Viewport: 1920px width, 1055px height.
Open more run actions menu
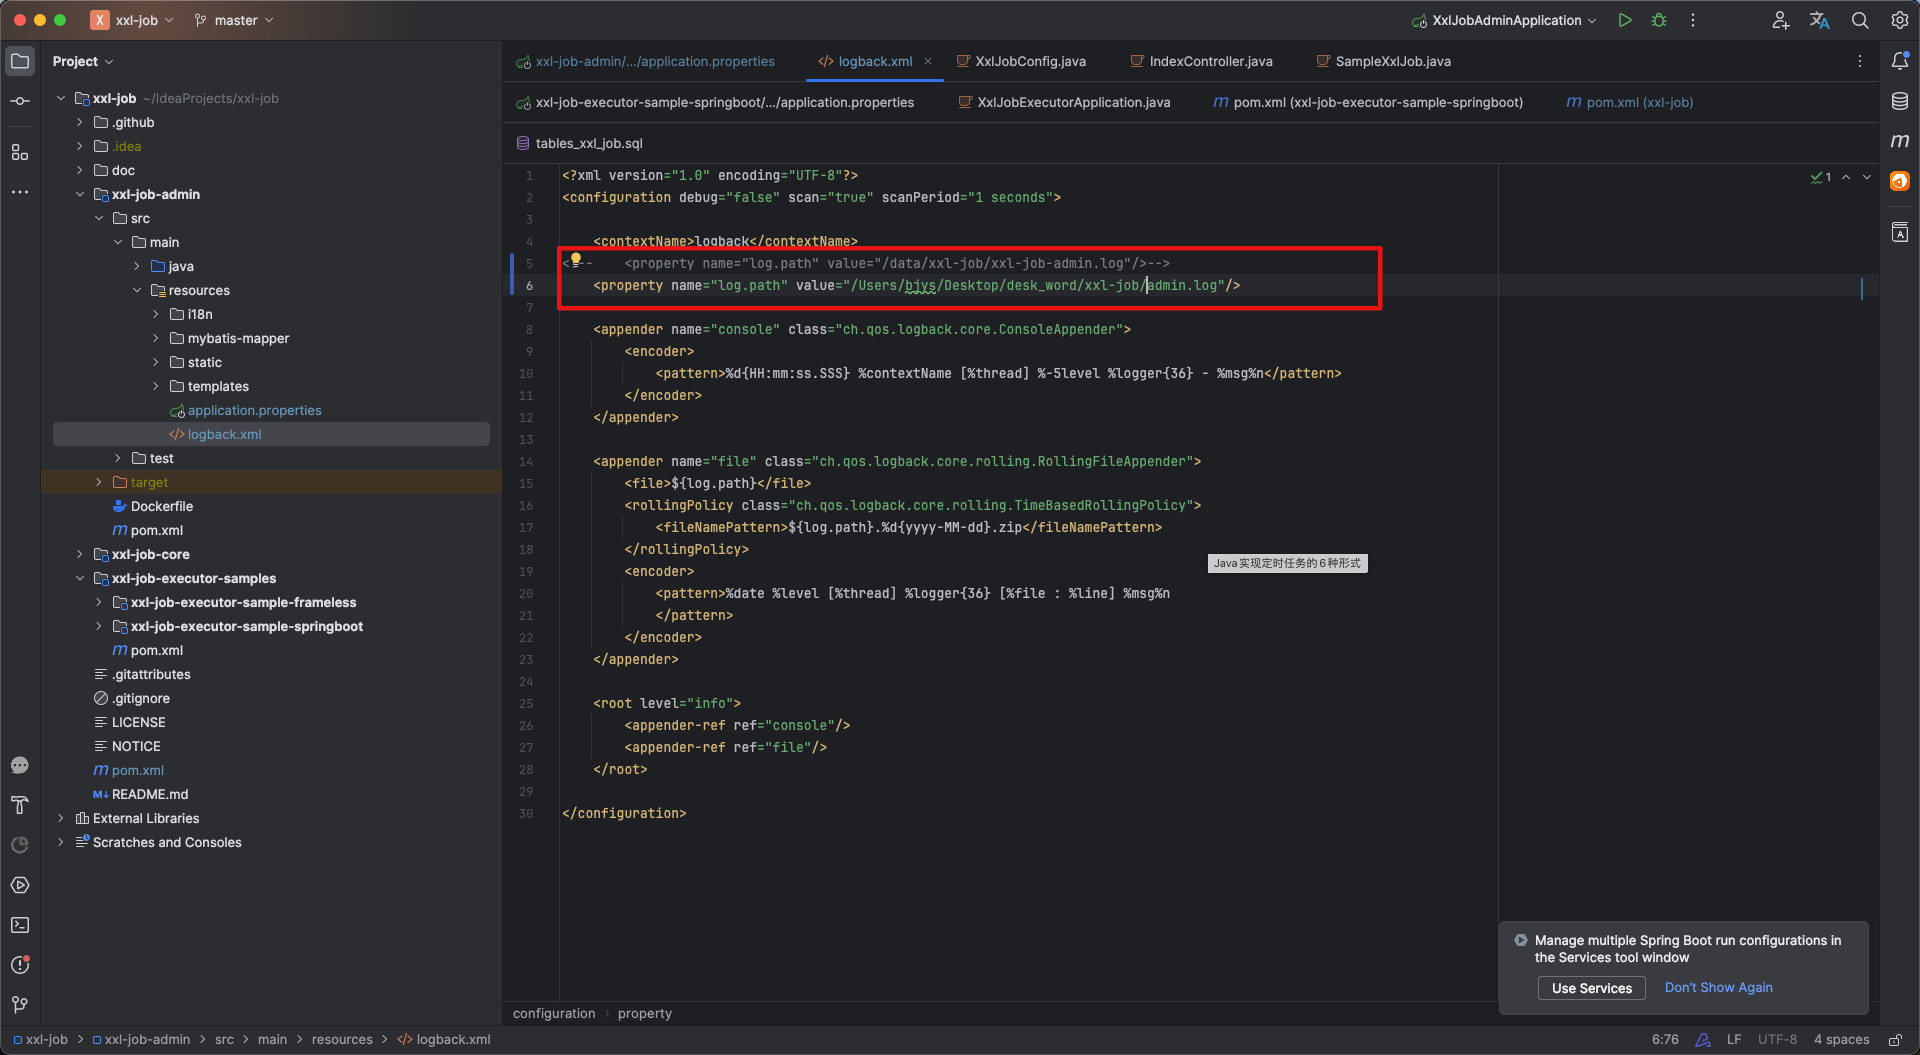(1693, 20)
